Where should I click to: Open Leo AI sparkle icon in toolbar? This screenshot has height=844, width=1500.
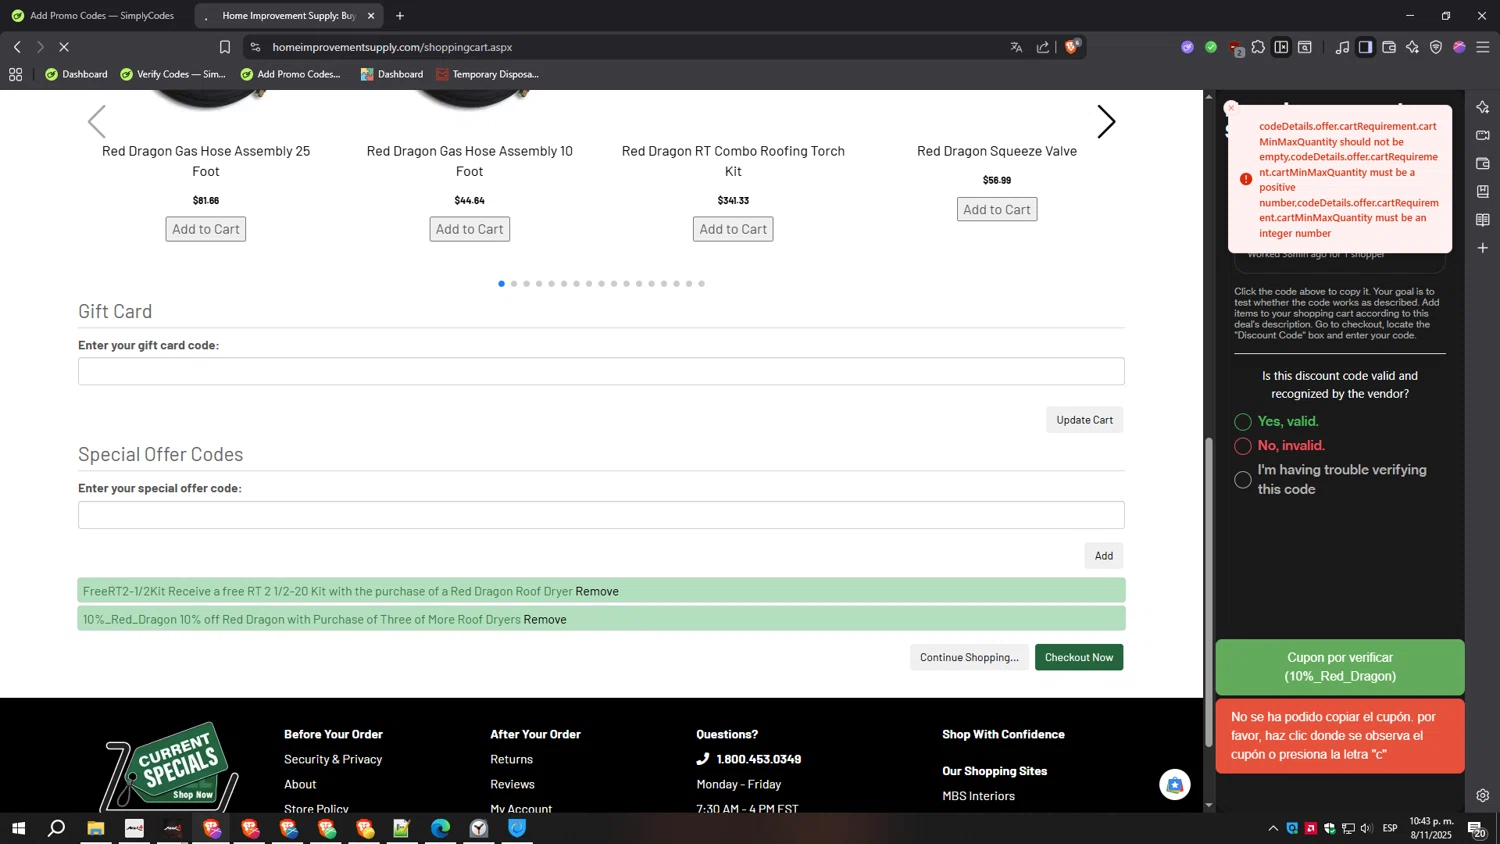pos(1412,47)
